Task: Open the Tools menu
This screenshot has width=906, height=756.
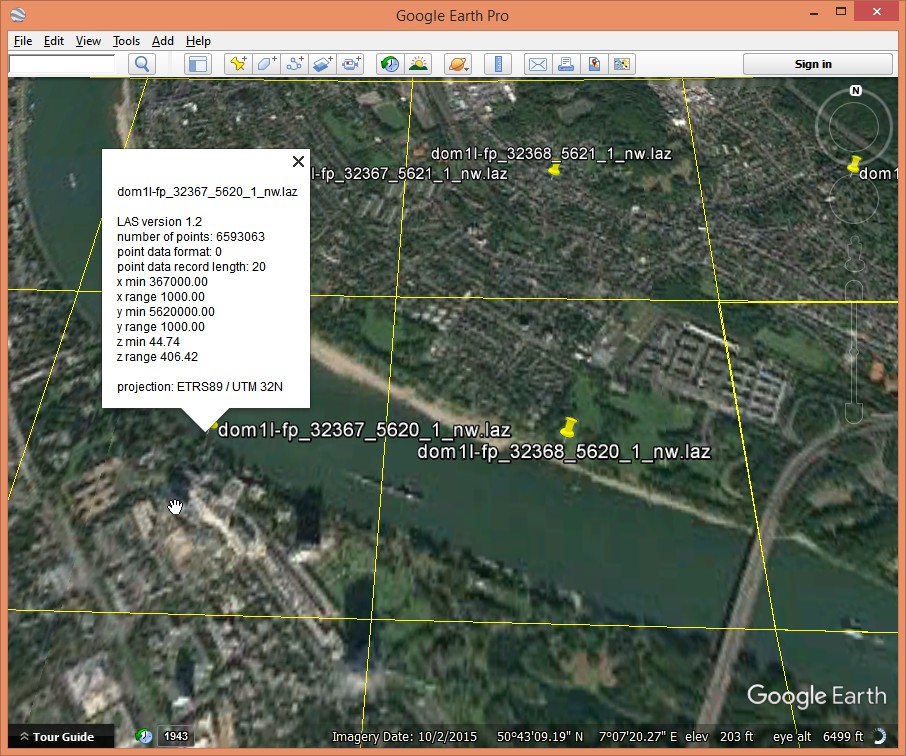Action: (x=126, y=41)
